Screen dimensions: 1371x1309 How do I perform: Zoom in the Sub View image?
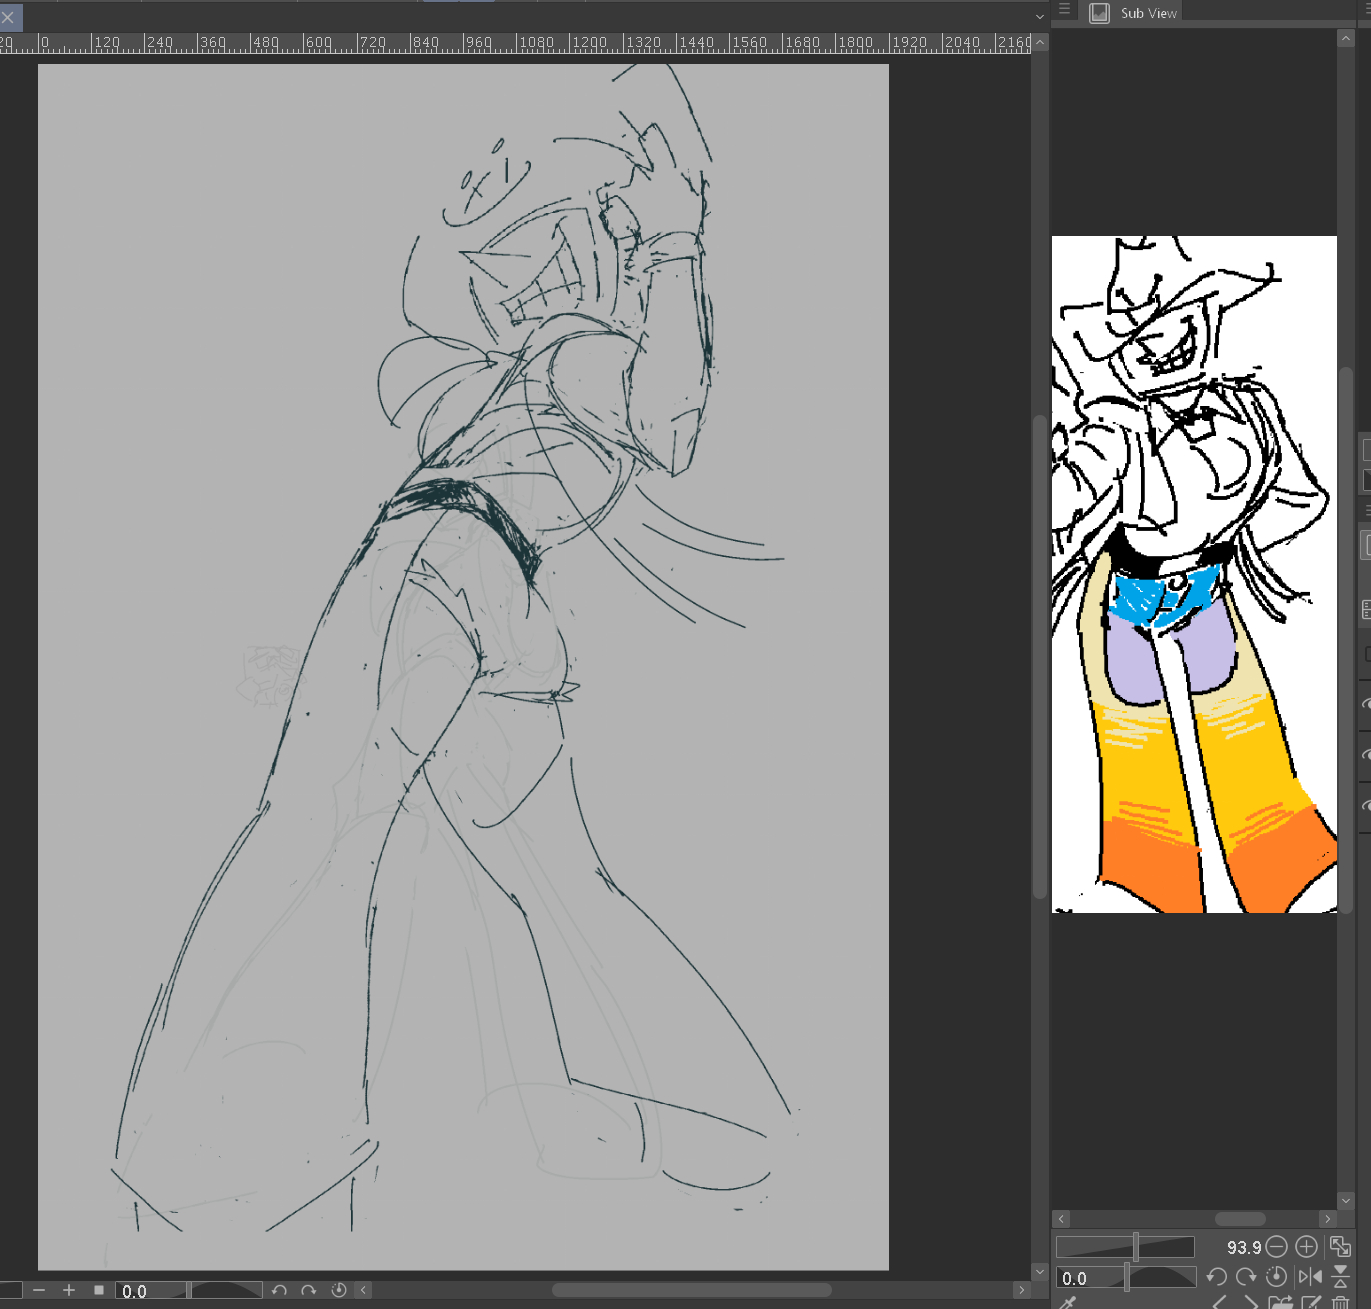[x=1306, y=1247]
